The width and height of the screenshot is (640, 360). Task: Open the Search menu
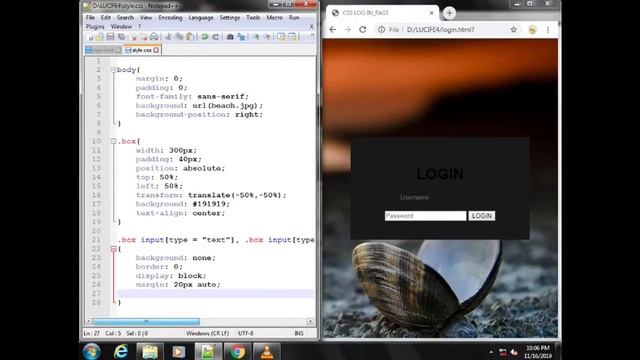125,18
